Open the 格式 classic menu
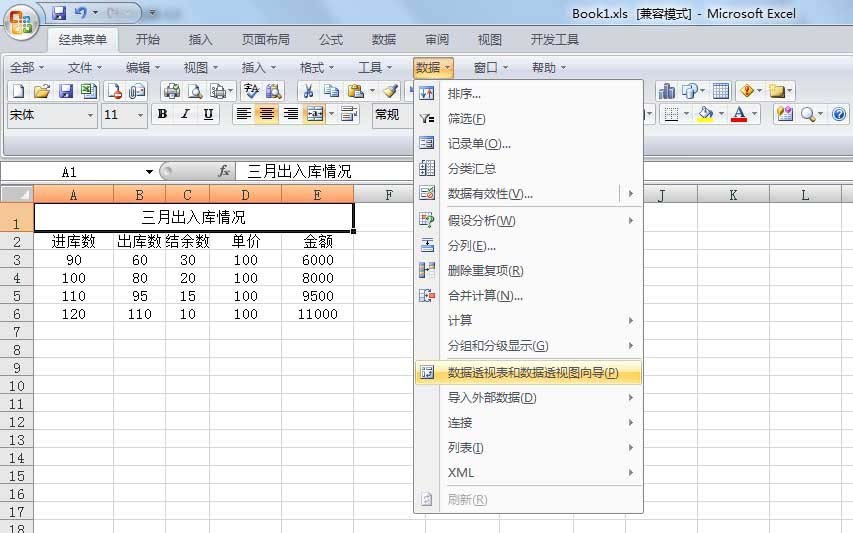The image size is (853, 533). (x=317, y=67)
